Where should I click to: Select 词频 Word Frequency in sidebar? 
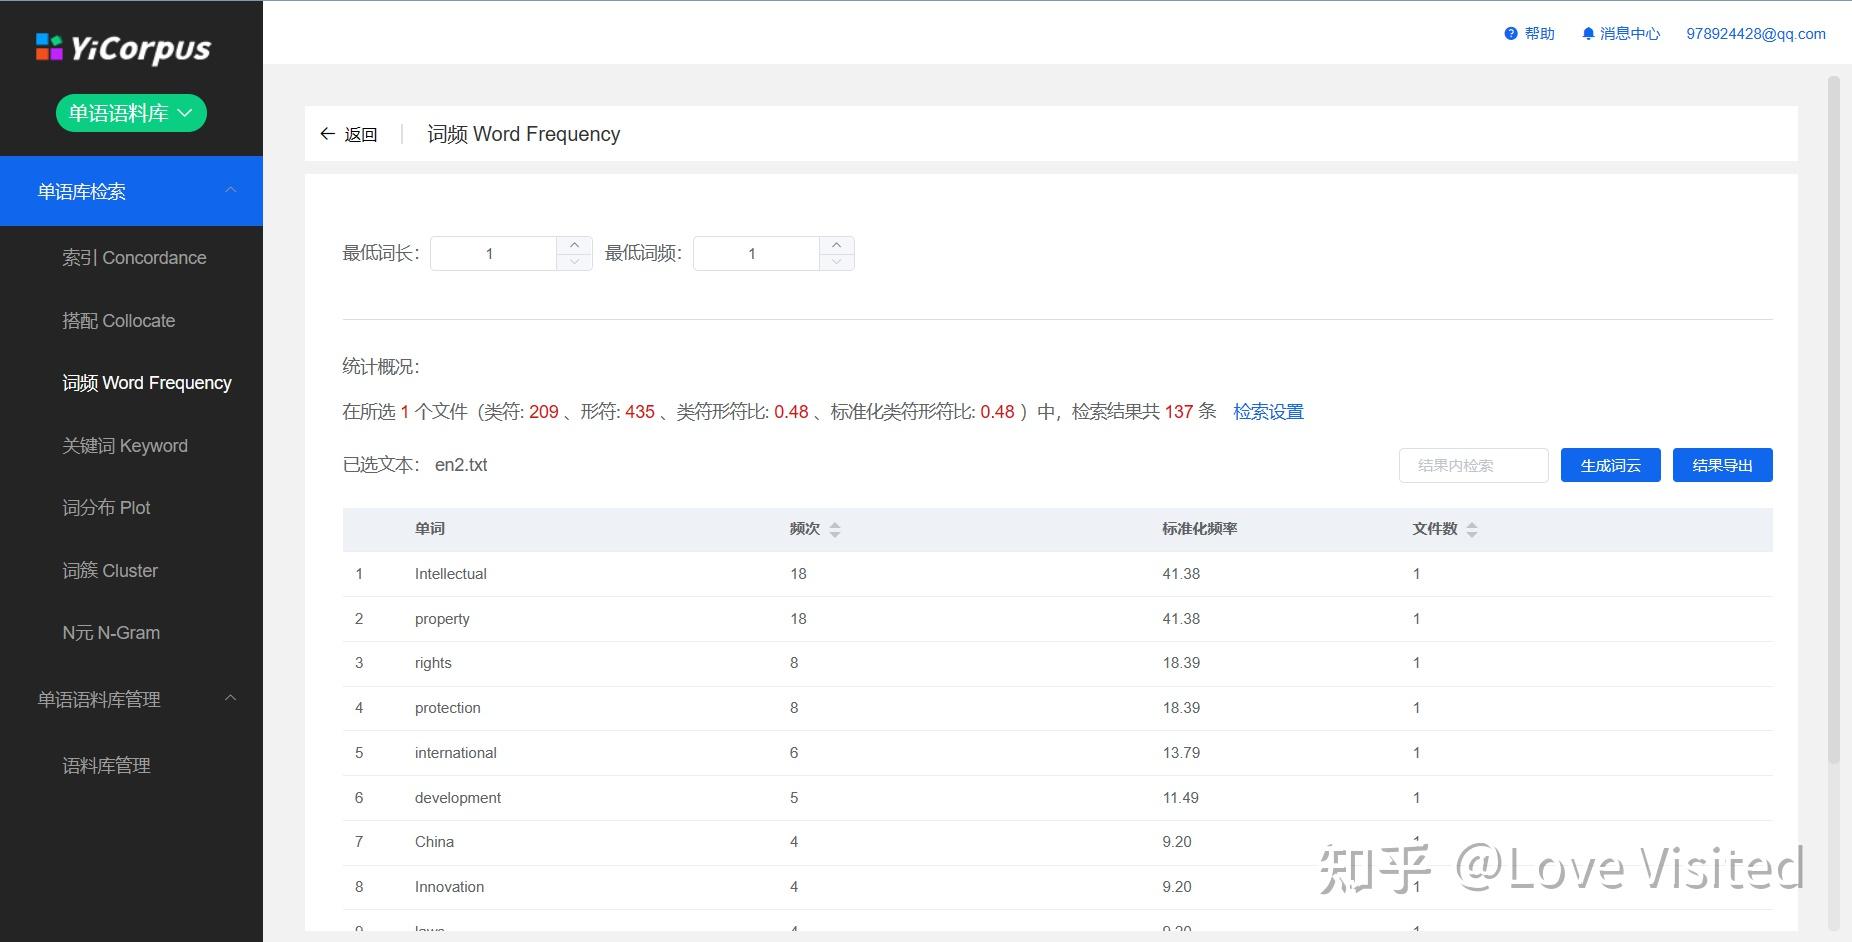[147, 383]
